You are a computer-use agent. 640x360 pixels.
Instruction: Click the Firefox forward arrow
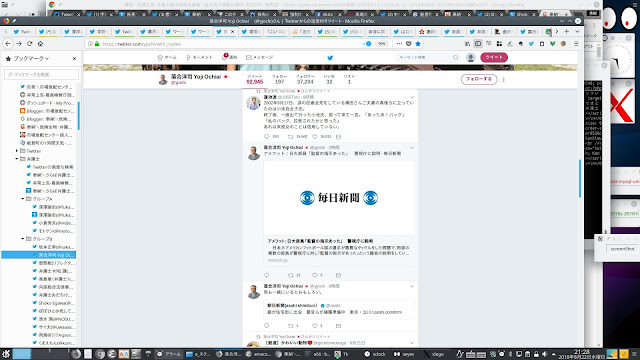coord(19,44)
